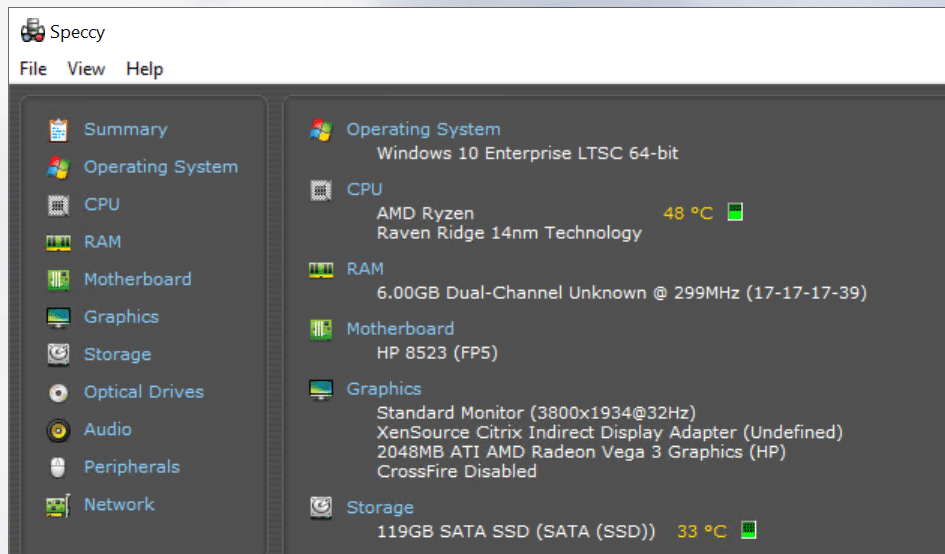Select CPU in the left sidebar
945x554 pixels.
pos(102,204)
